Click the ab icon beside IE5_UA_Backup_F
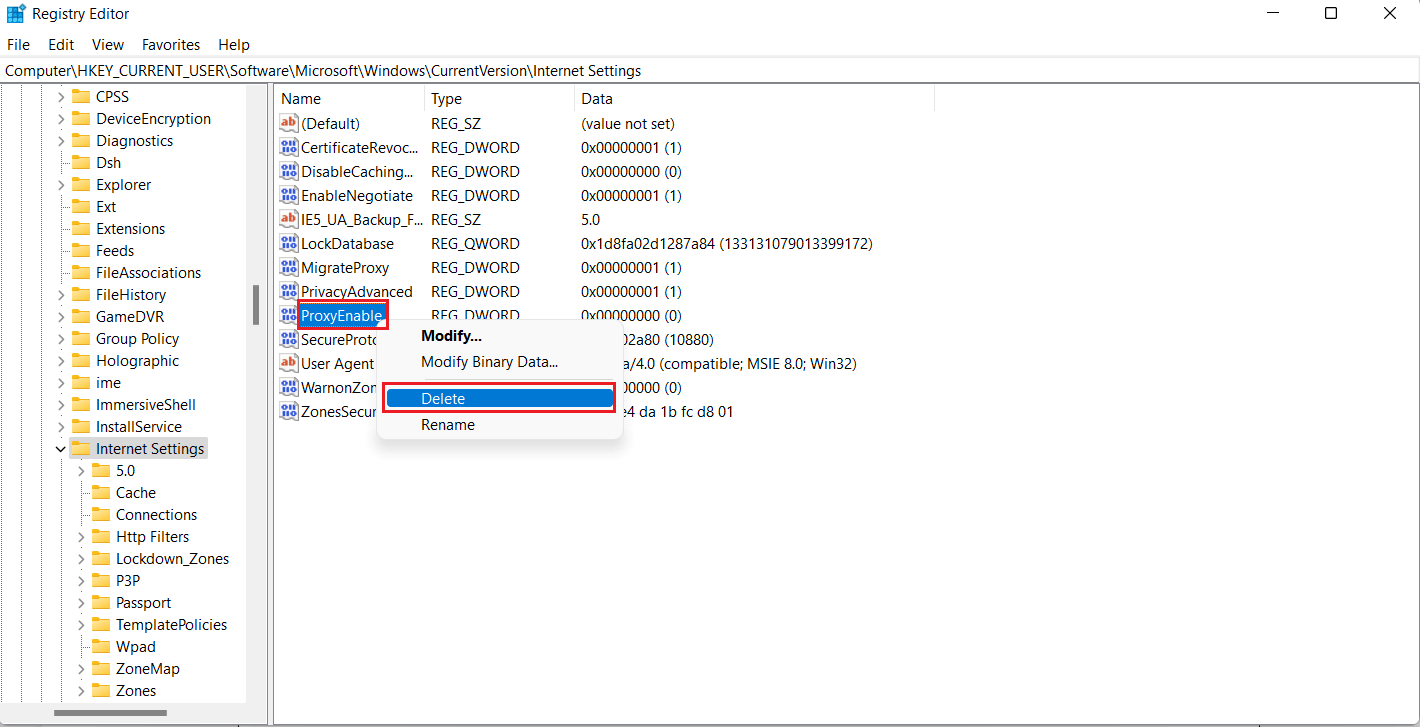Screen dimensions: 1420x727 coord(288,219)
